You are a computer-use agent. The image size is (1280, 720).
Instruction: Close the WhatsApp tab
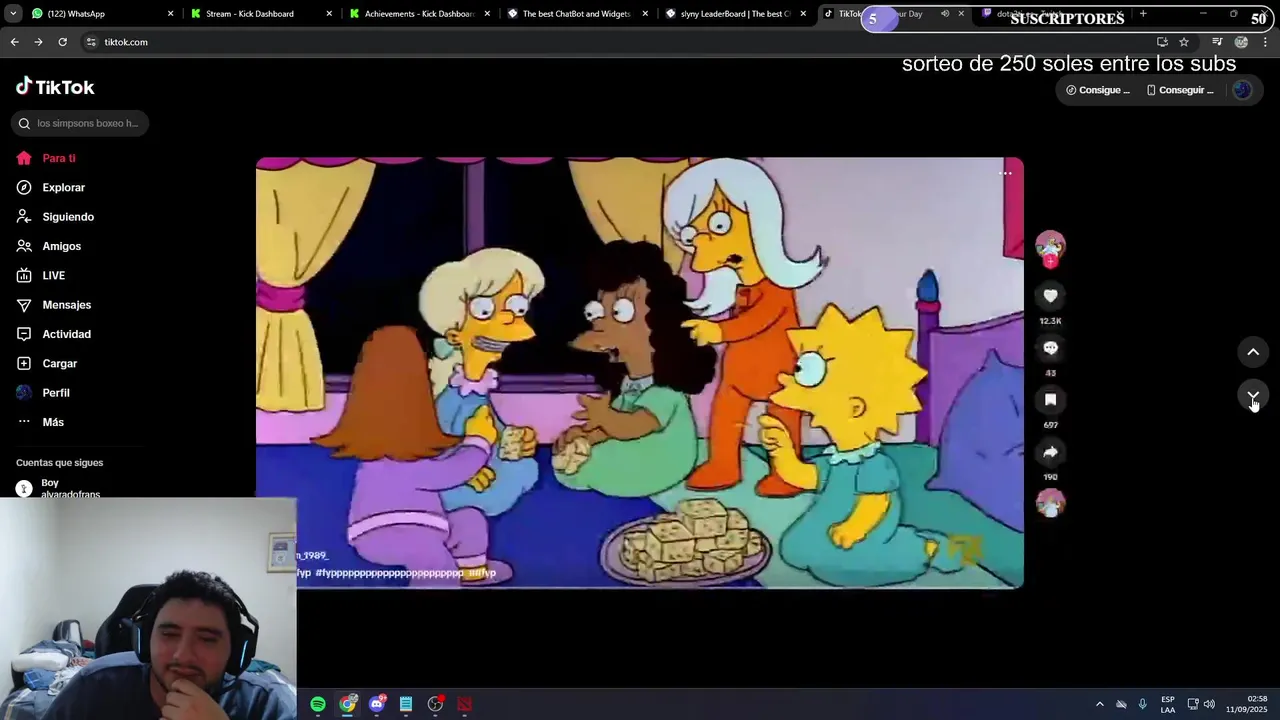[171, 14]
